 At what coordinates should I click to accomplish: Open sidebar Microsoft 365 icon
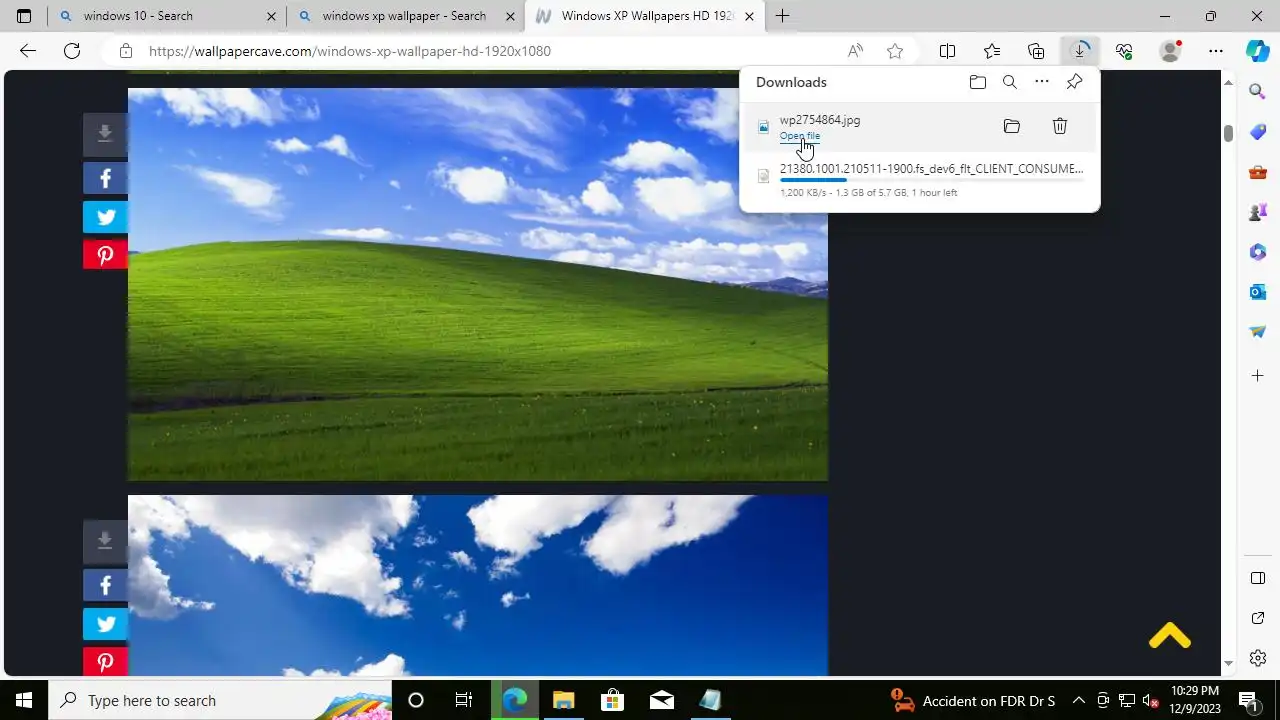pyautogui.click(x=1258, y=252)
